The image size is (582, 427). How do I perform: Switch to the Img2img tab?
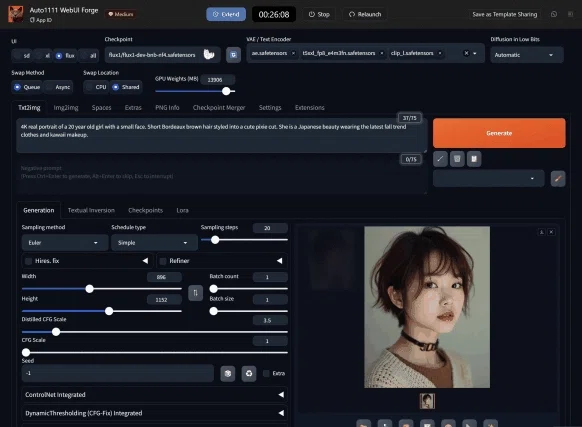(66, 108)
